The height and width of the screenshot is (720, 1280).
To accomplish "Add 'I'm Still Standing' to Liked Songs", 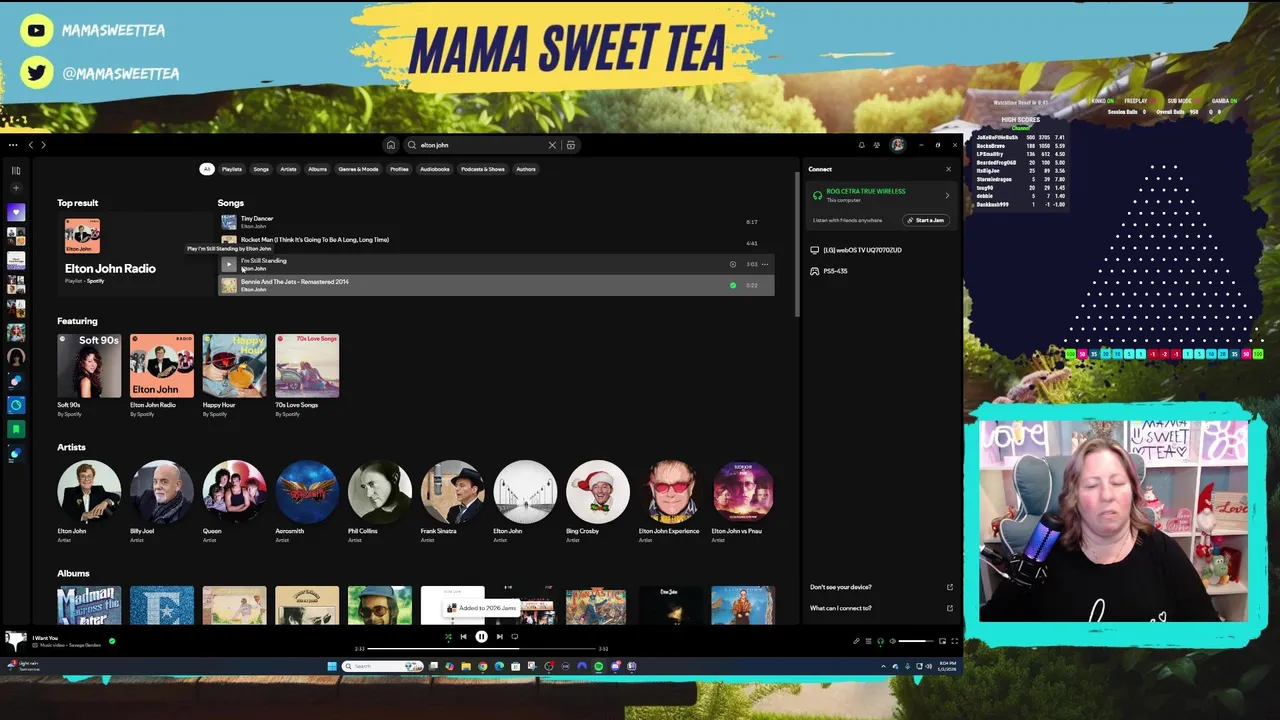I will click(x=733, y=265).
